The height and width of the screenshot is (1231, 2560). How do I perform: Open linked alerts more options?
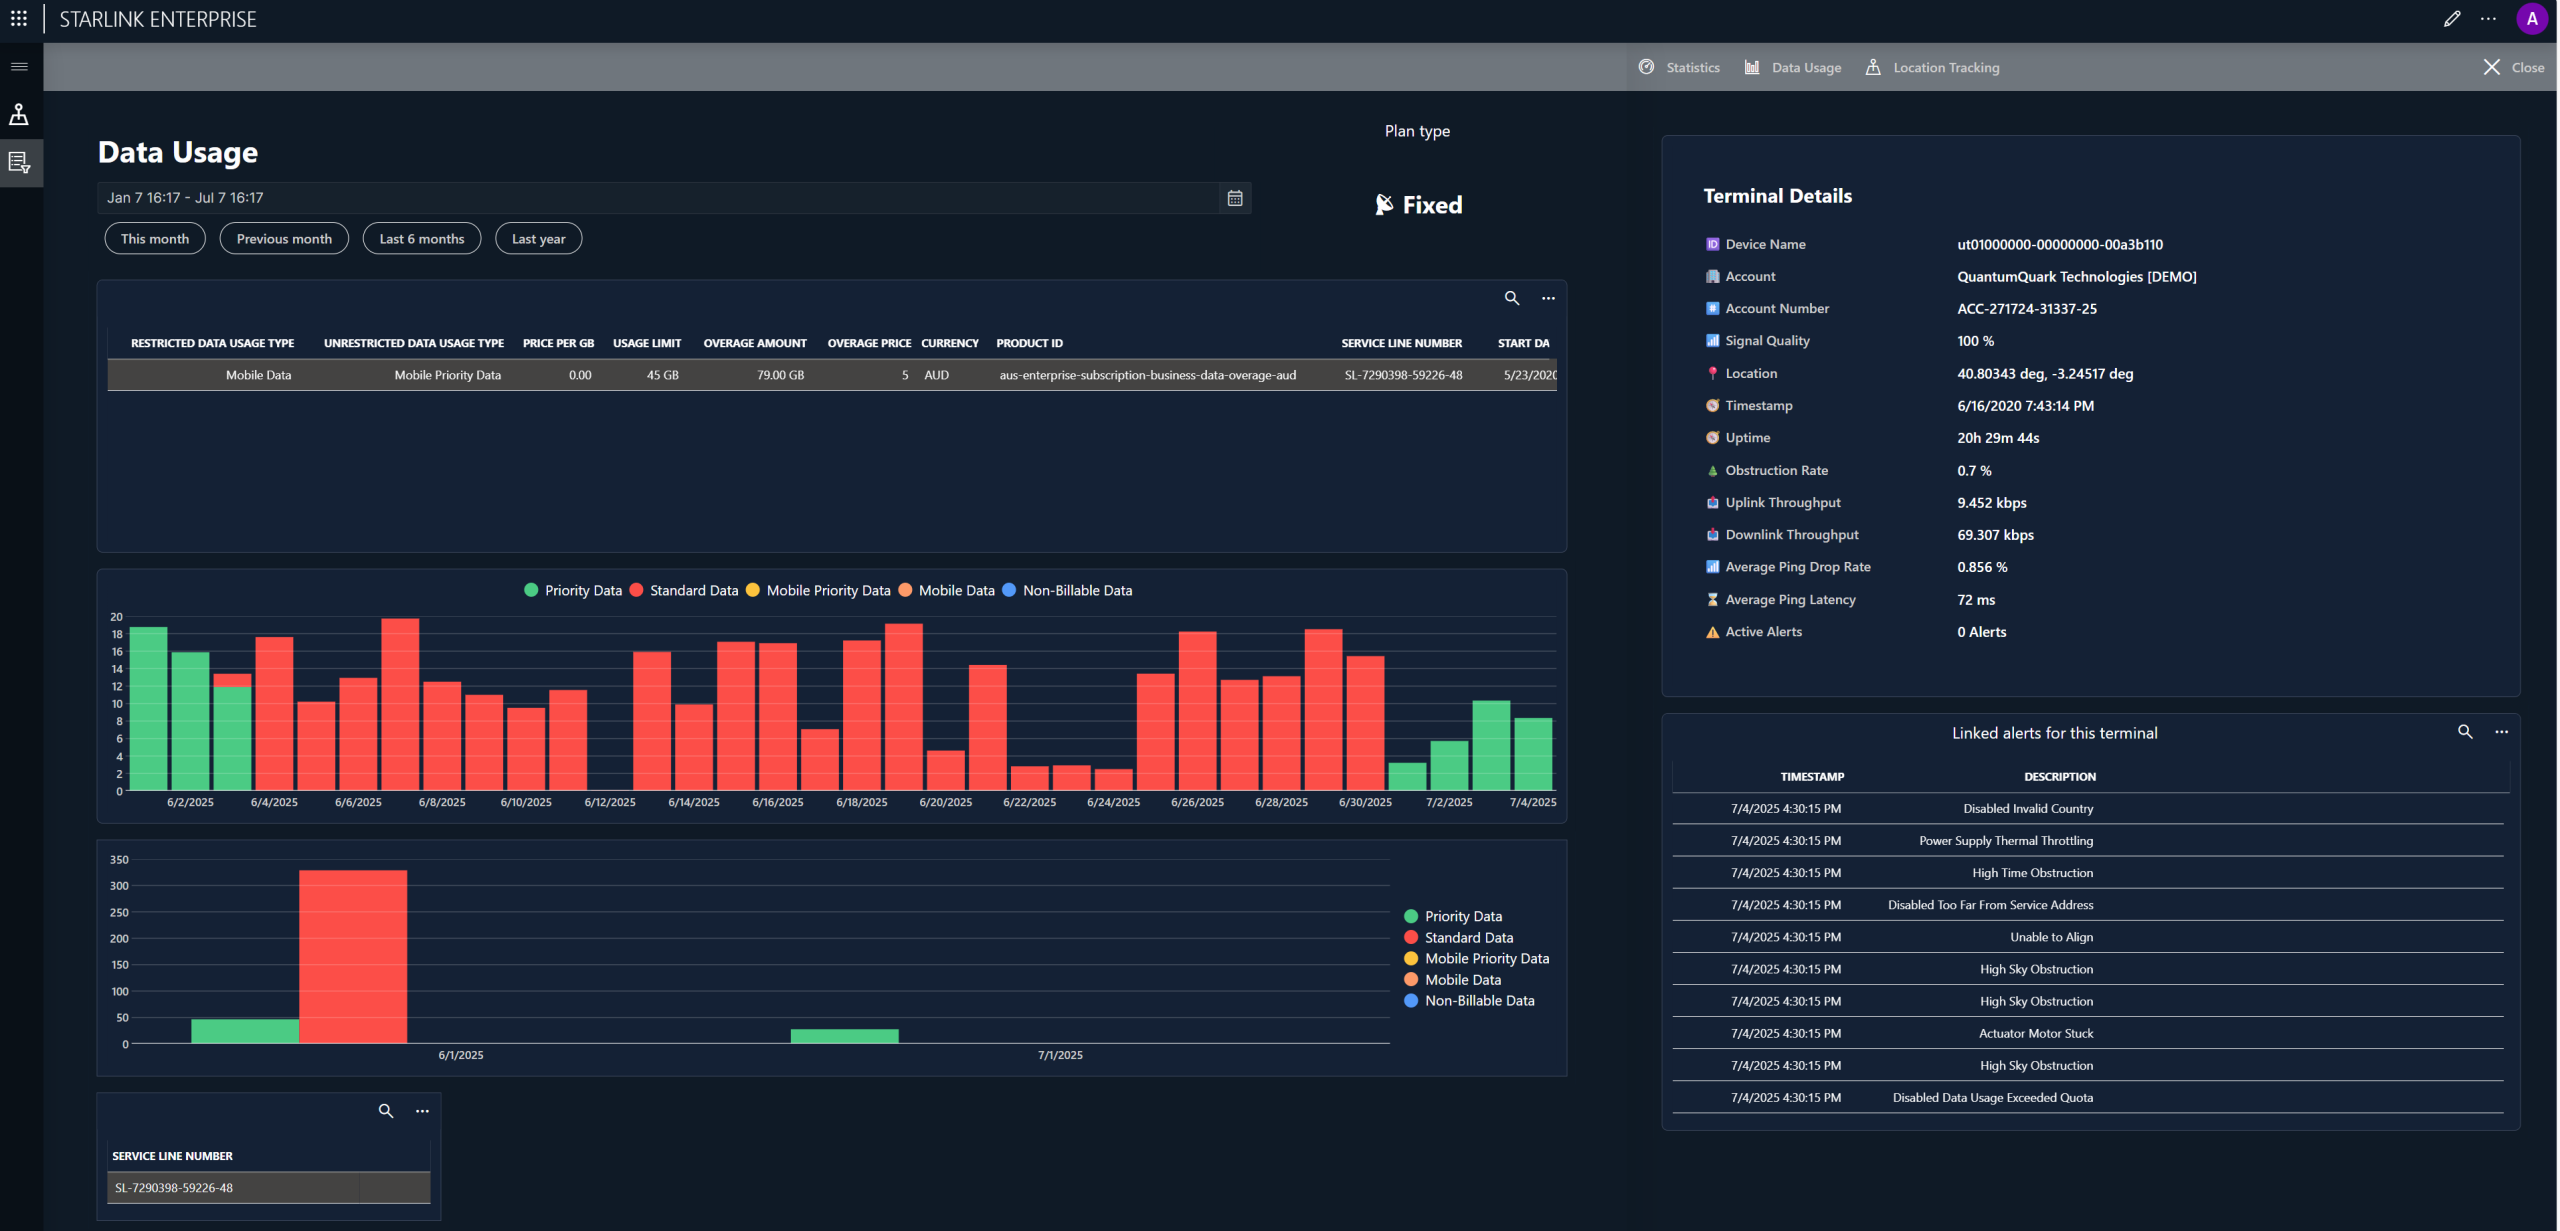pyautogui.click(x=2501, y=732)
